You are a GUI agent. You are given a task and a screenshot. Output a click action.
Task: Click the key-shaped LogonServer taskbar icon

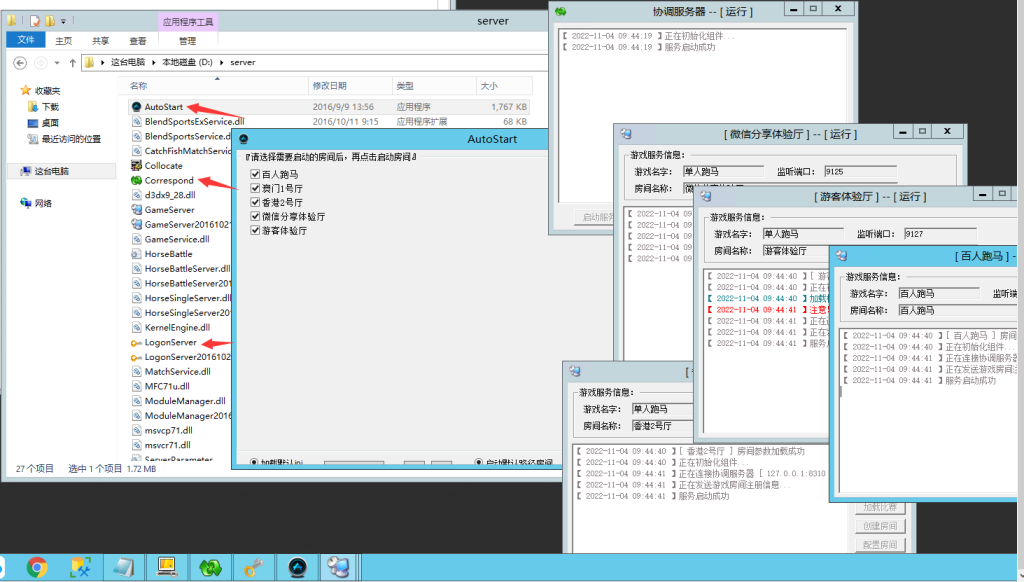254,567
